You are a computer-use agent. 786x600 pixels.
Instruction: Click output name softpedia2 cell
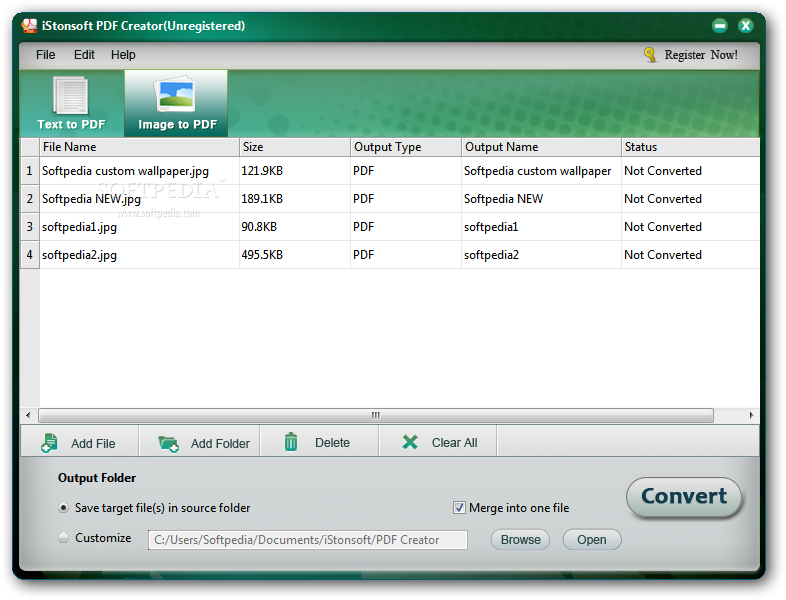click(541, 255)
